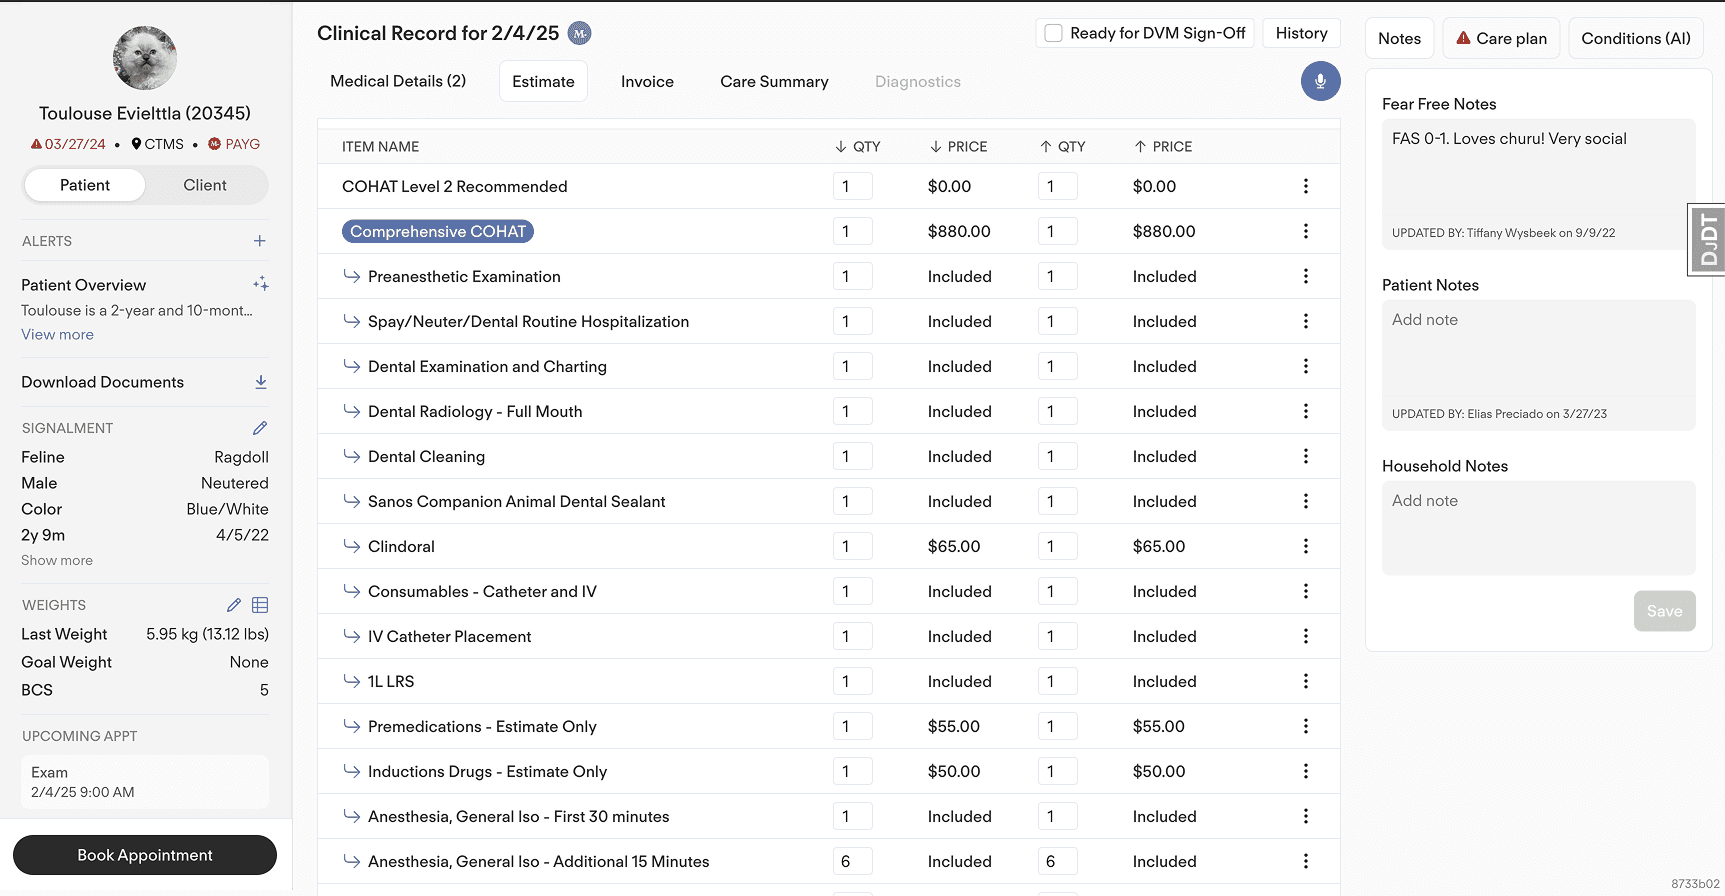Click the red warning date 03/27/24
Image resolution: width=1725 pixels, height=896 pixels.
tap(68, 144)
